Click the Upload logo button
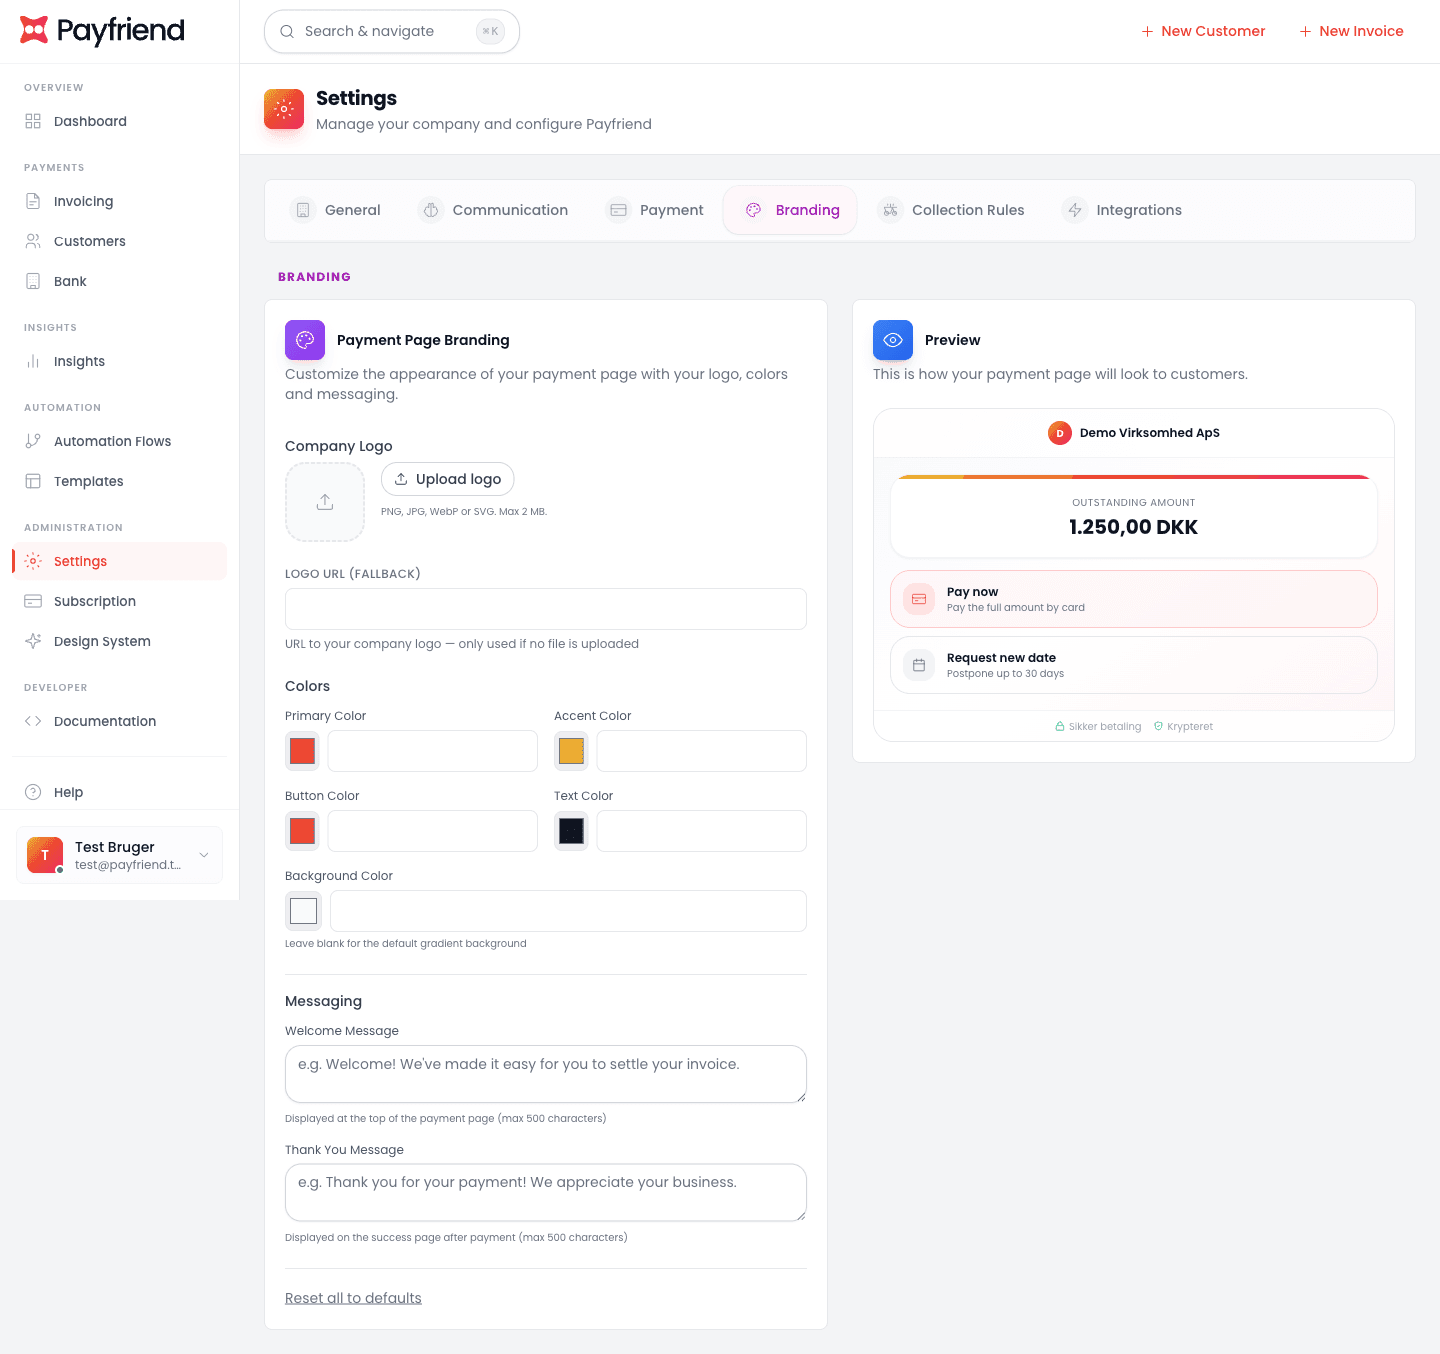 click(447, 479)
